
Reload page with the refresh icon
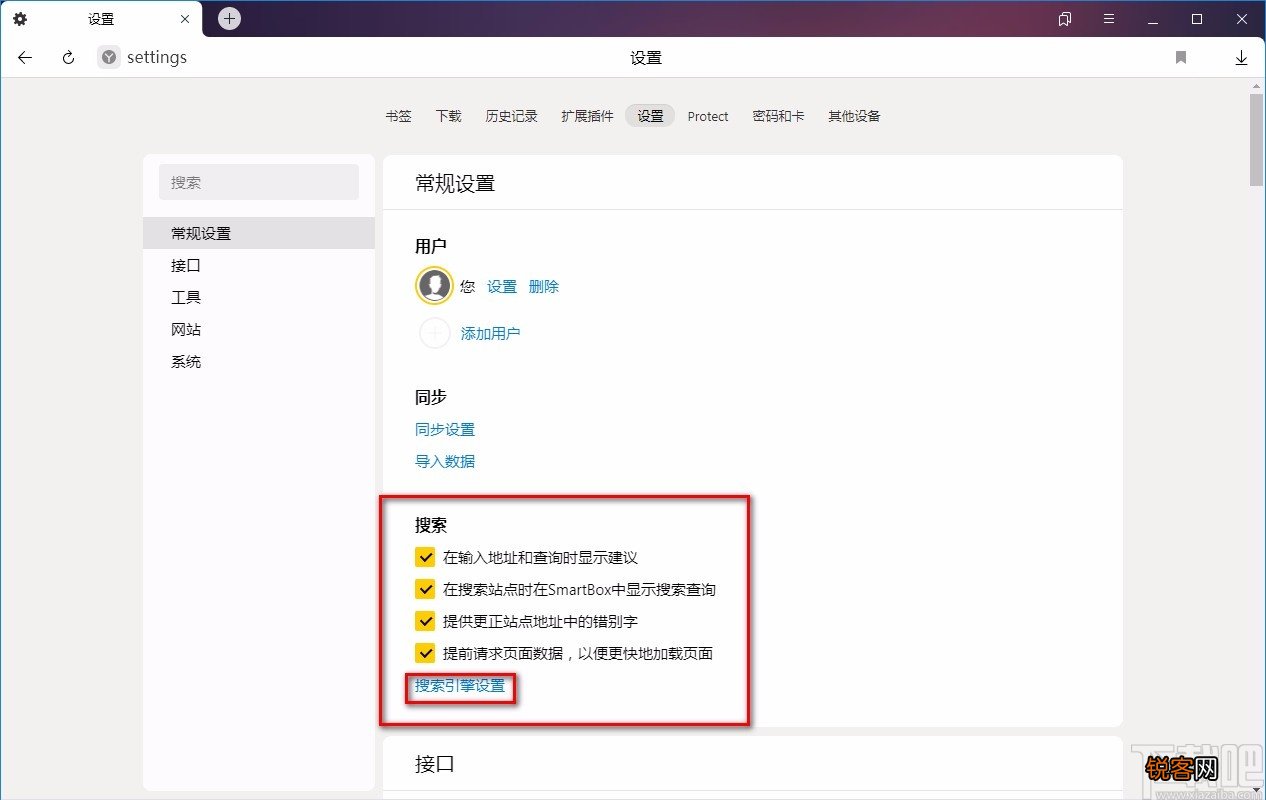pos(68,58)
